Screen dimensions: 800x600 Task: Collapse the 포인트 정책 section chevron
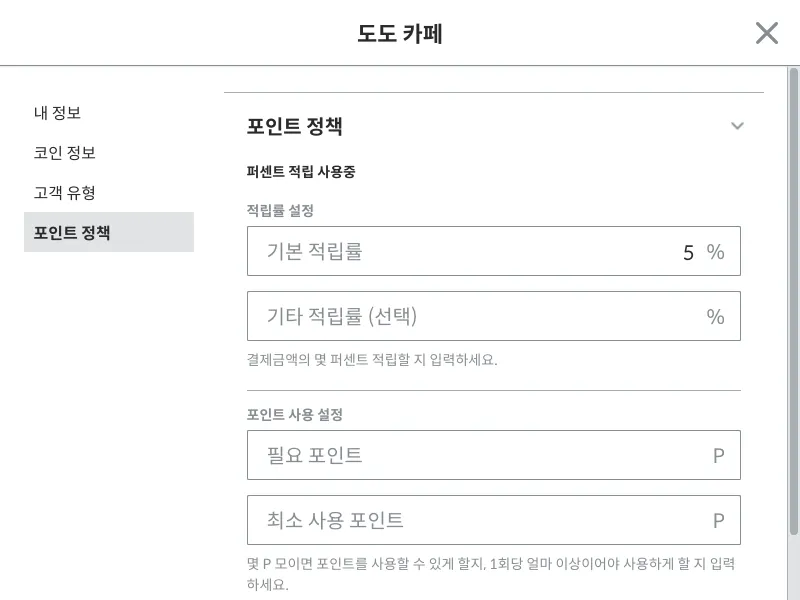[737, 126]
